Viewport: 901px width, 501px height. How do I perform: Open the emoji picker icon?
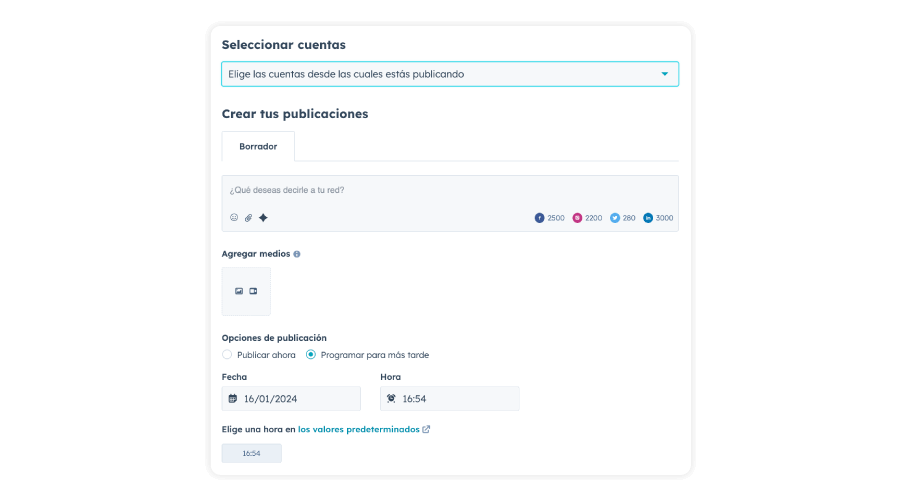[x=234, y=218]
